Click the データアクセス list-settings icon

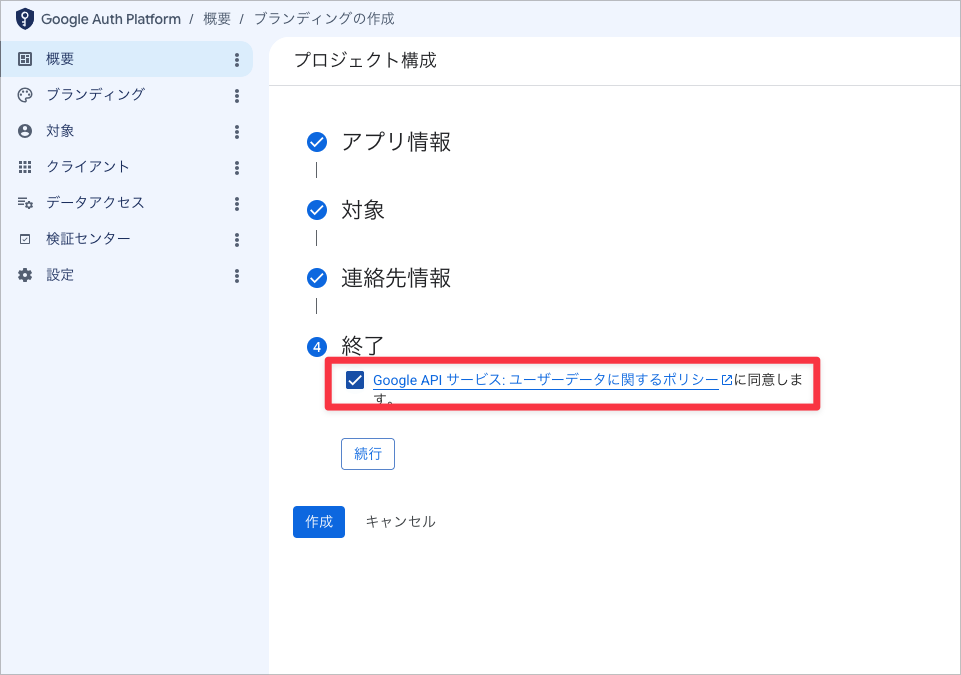coord(25,203)
